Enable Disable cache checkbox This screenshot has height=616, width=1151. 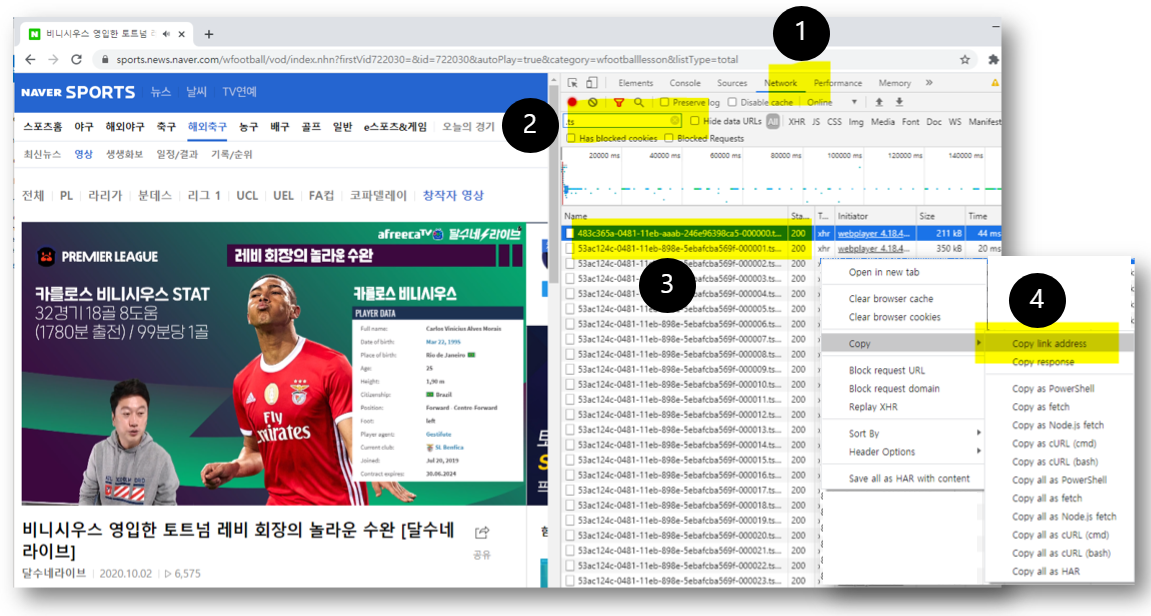[x=732, y=102]
